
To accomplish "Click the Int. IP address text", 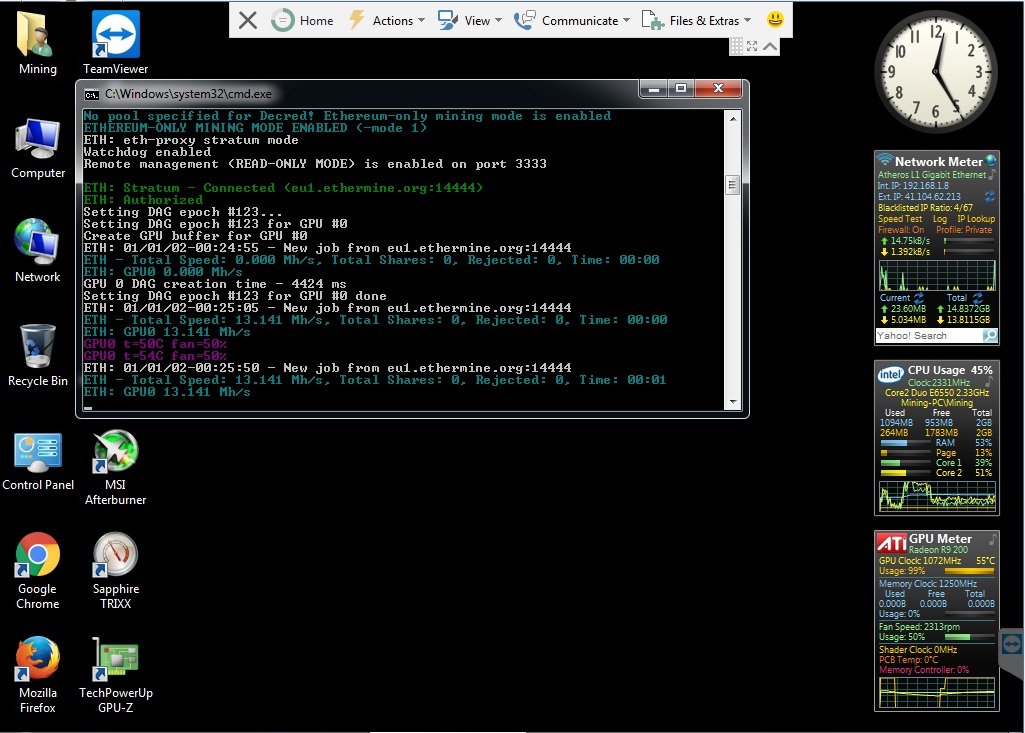I will coord(913,186).
